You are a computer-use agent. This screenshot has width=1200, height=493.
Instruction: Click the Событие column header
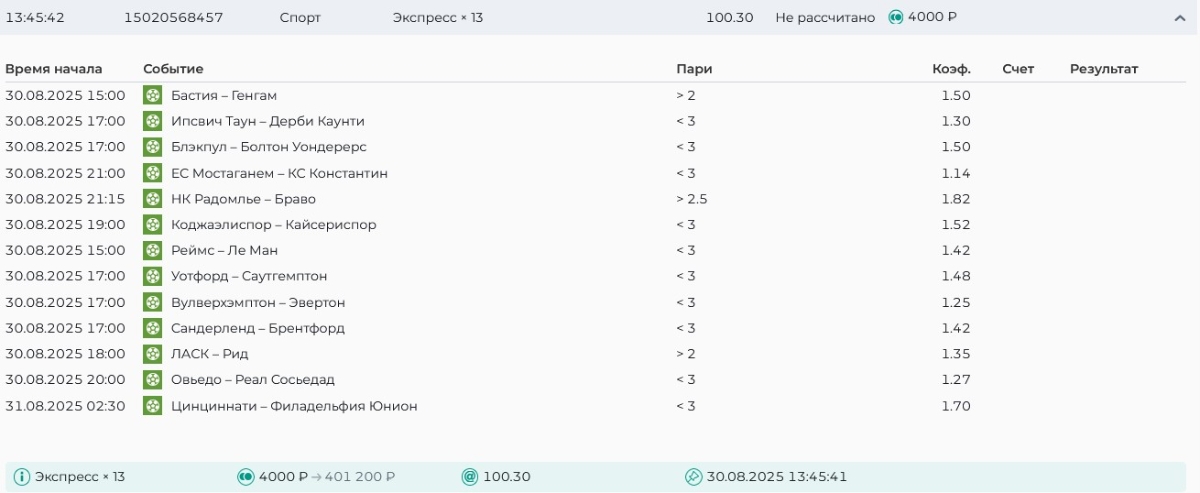coord(173,69)
